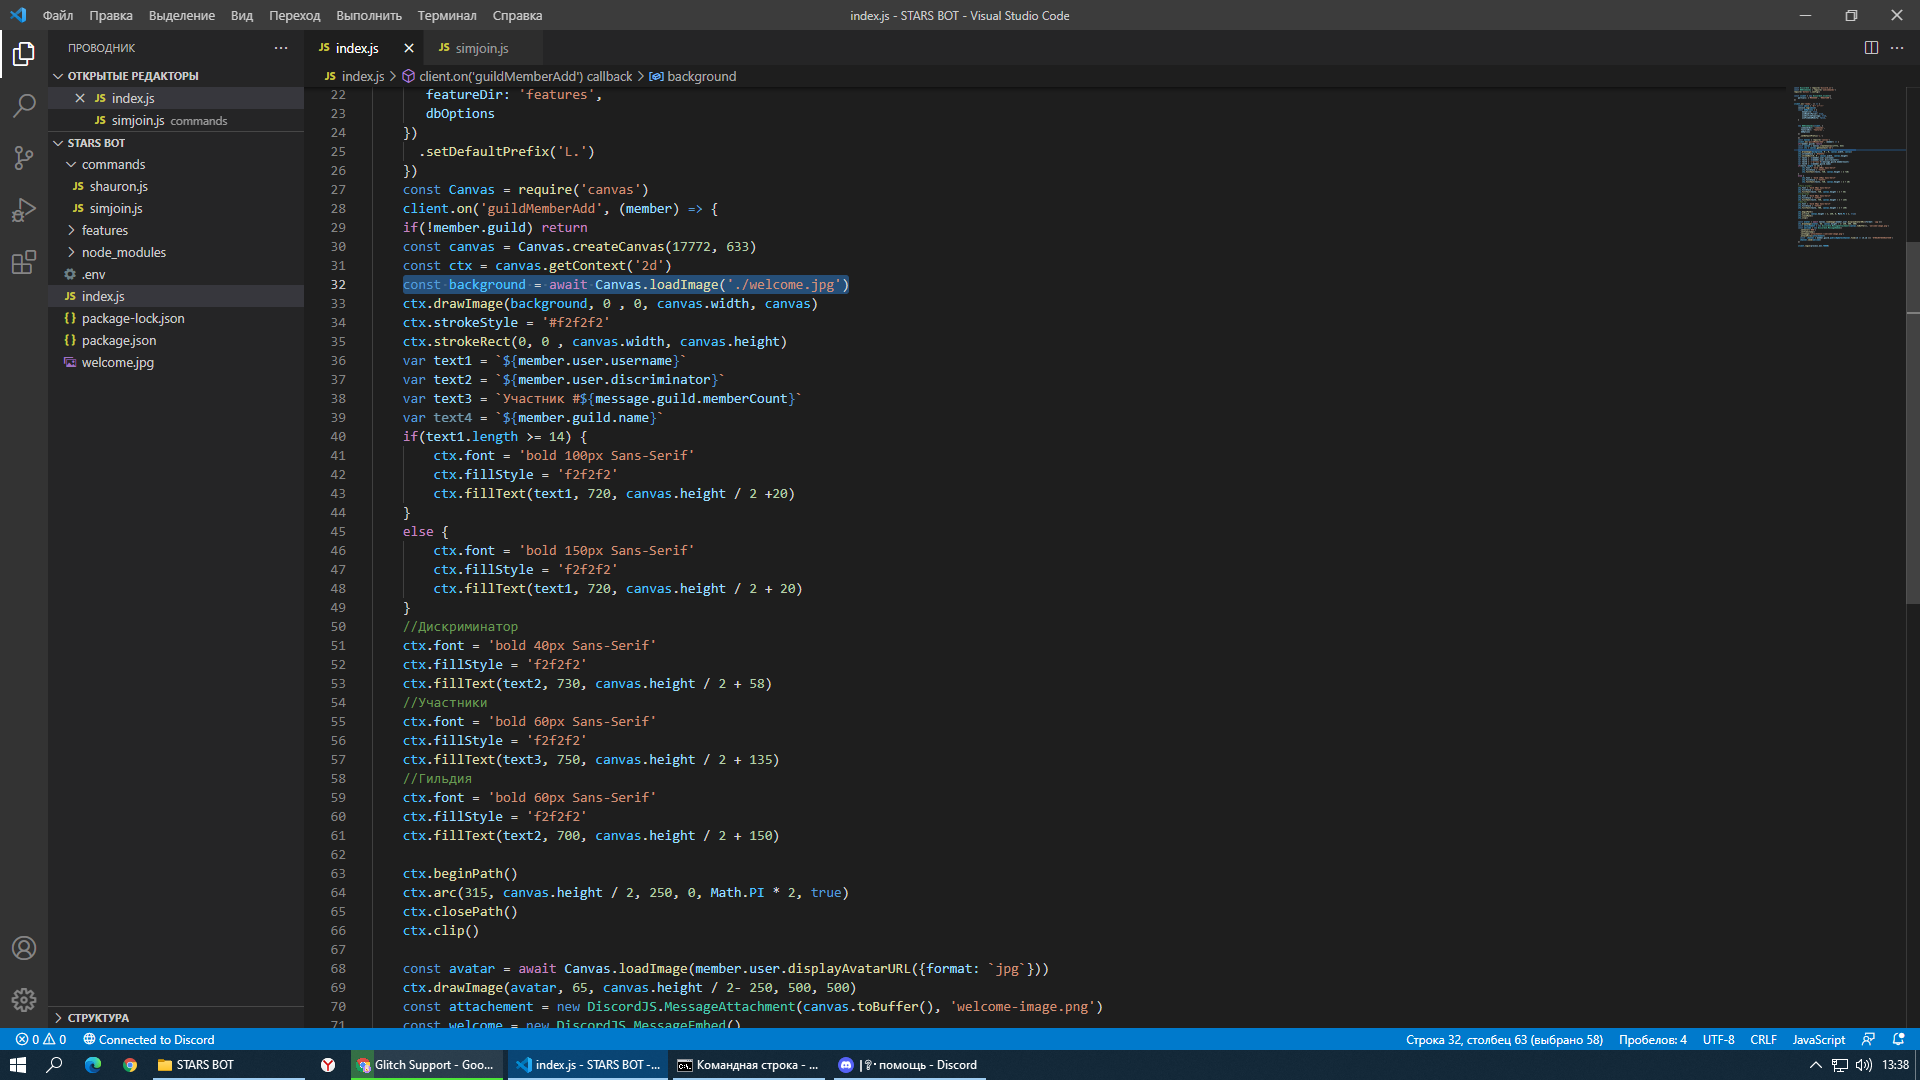
Task: Open the Extensions view
Action: click(x=24, y=263)
